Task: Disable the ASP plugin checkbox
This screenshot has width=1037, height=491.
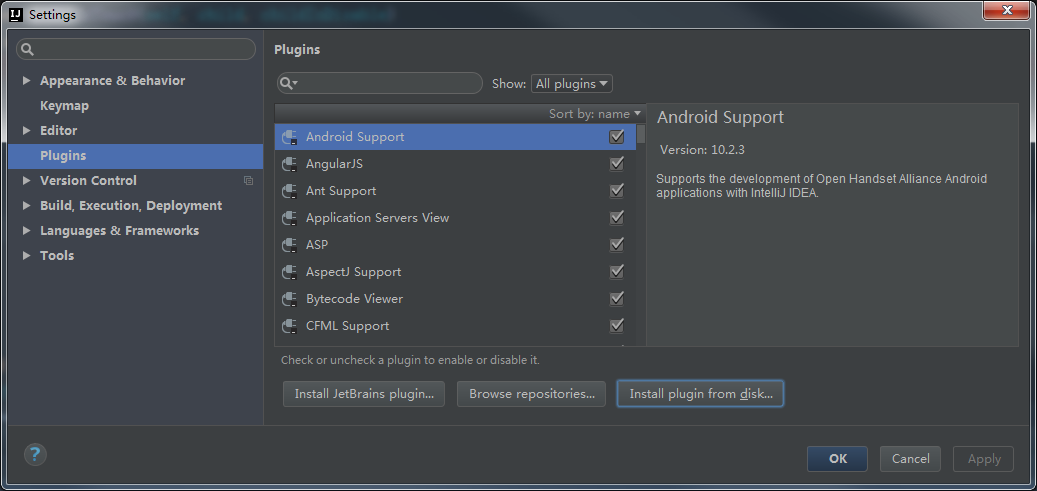Action: (x=616, y=245)
